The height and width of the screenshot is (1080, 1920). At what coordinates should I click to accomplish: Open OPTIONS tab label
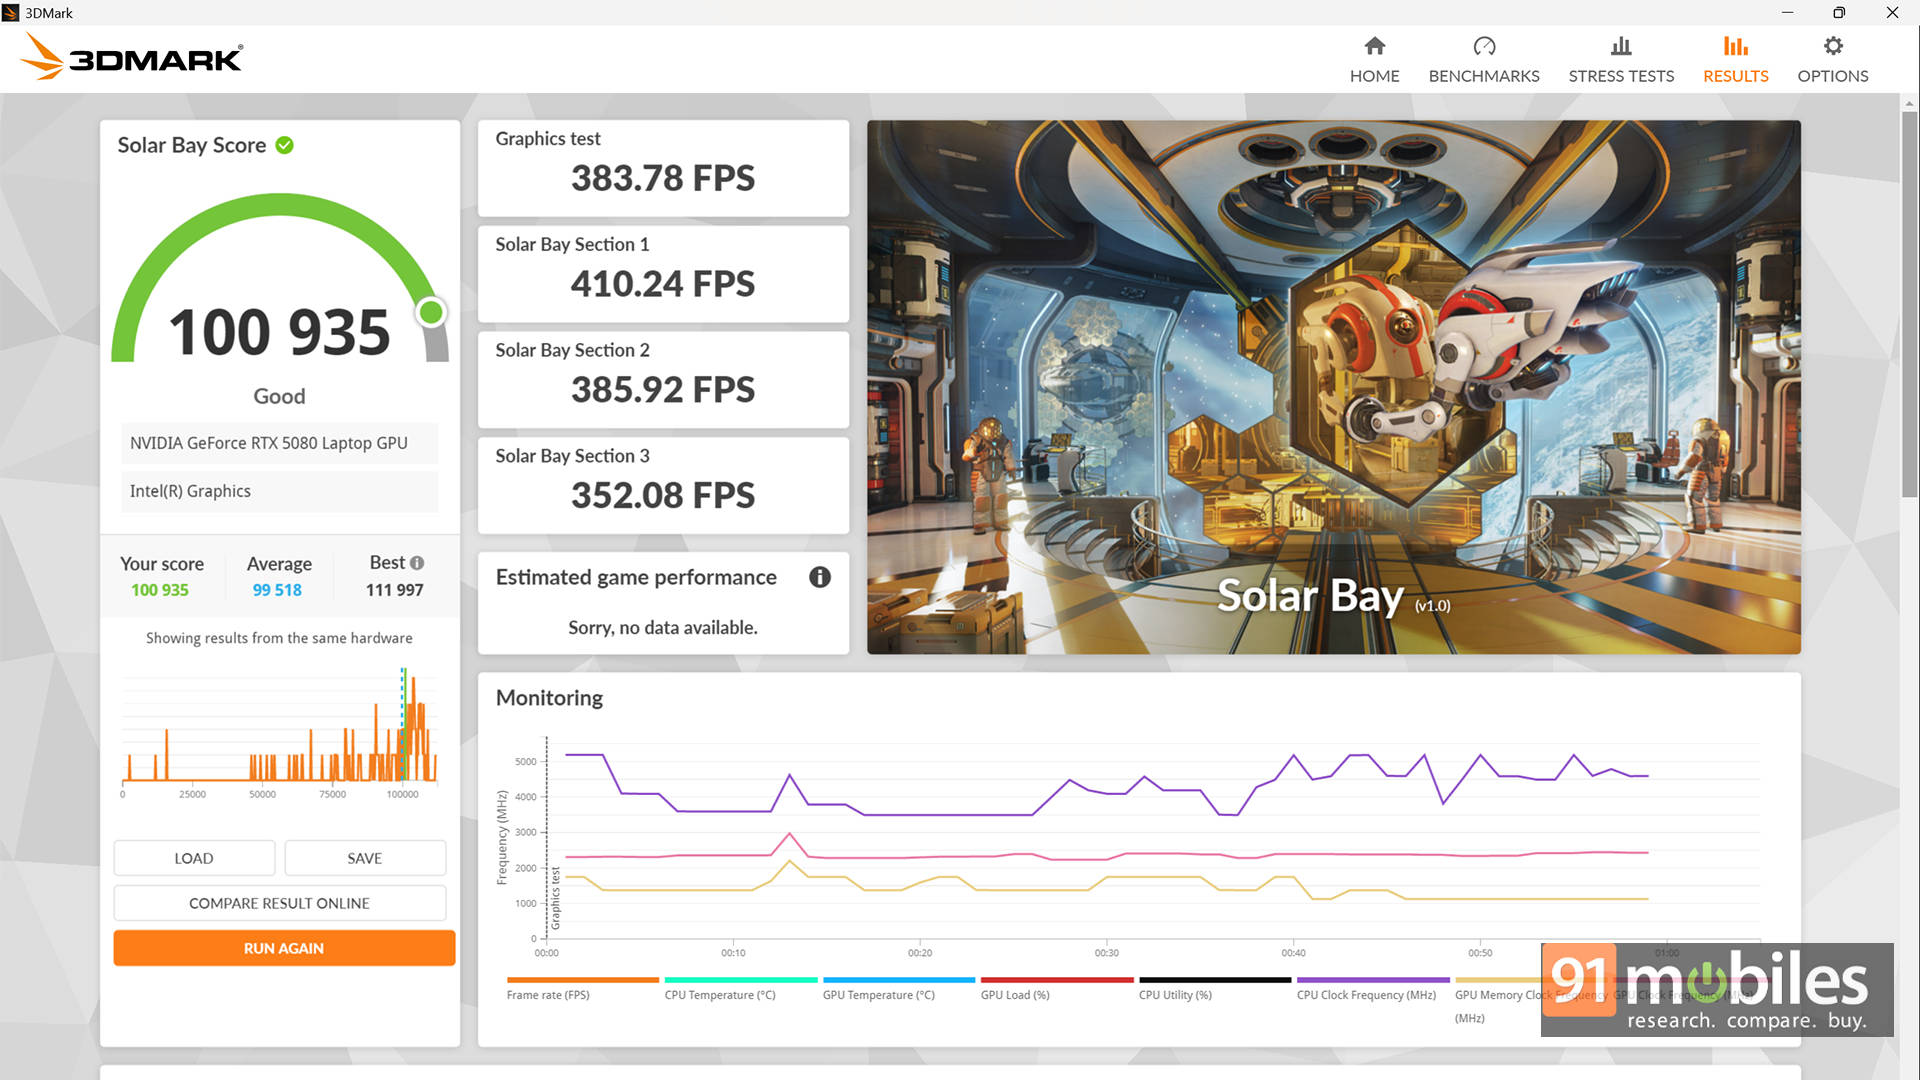pyautogui.click(x=1832, y=76)
